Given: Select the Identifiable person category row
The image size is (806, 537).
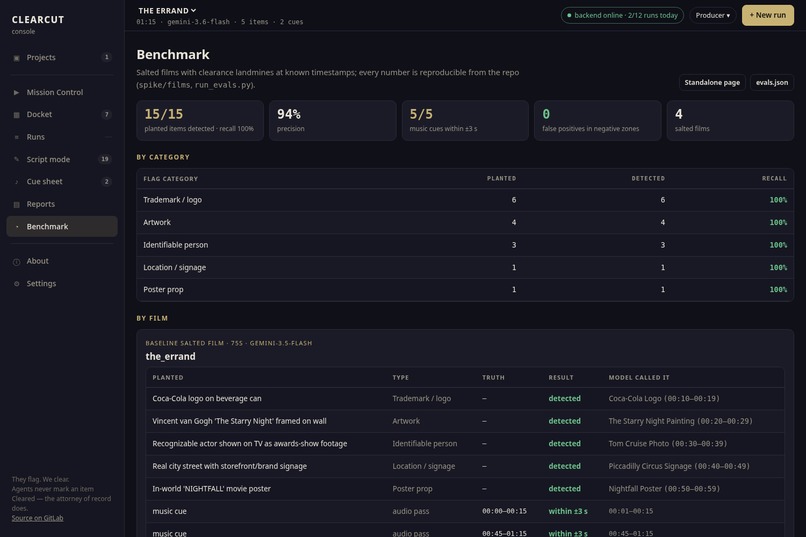Looking at the screenshot, I should (465, 245).
